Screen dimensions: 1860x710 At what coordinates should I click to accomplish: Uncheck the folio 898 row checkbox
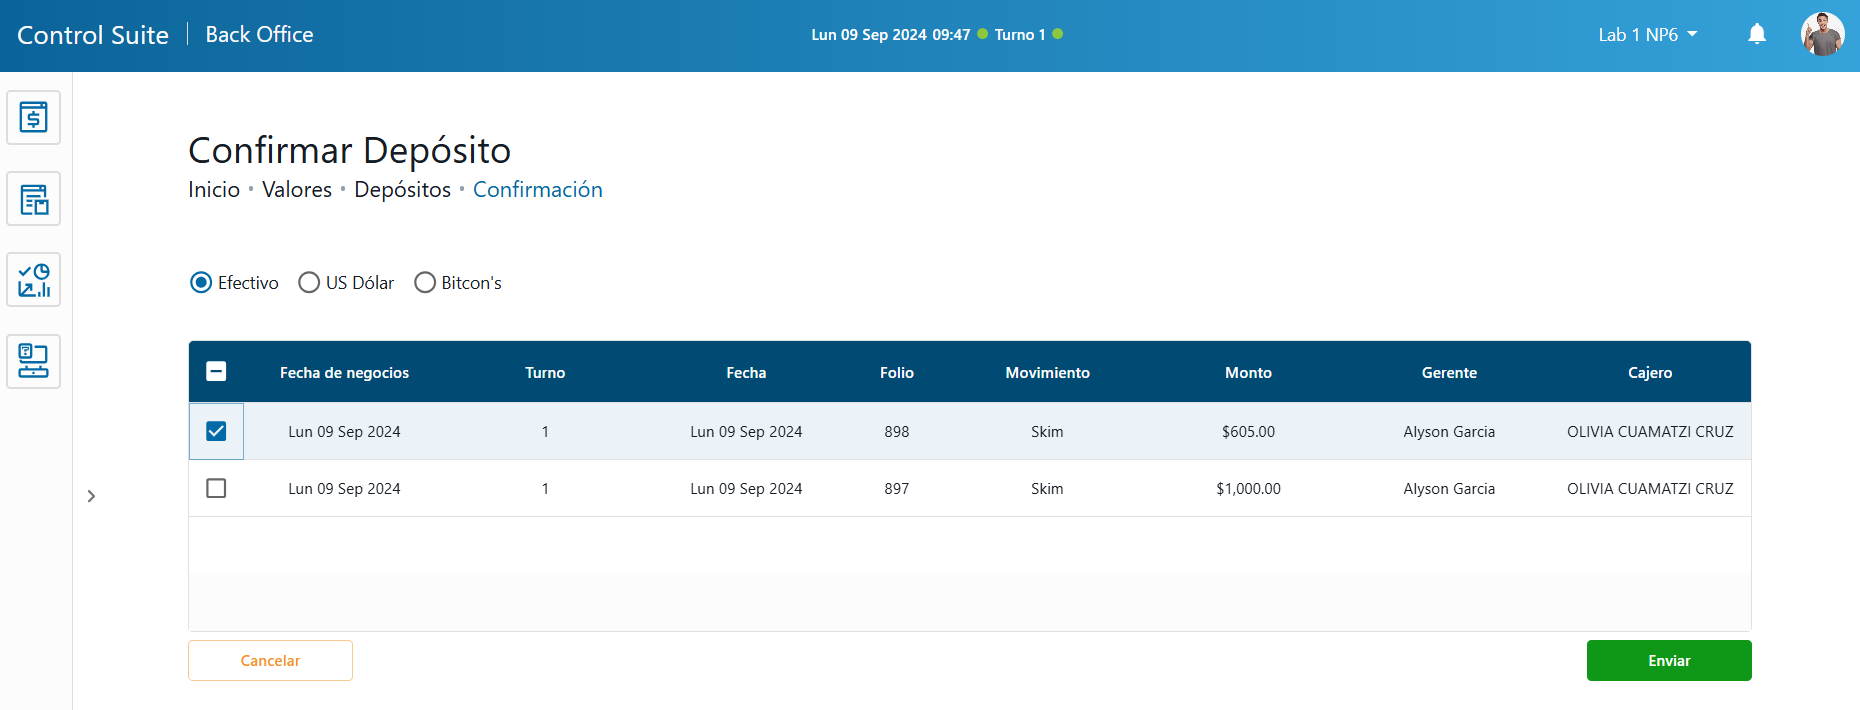point(216,431)
